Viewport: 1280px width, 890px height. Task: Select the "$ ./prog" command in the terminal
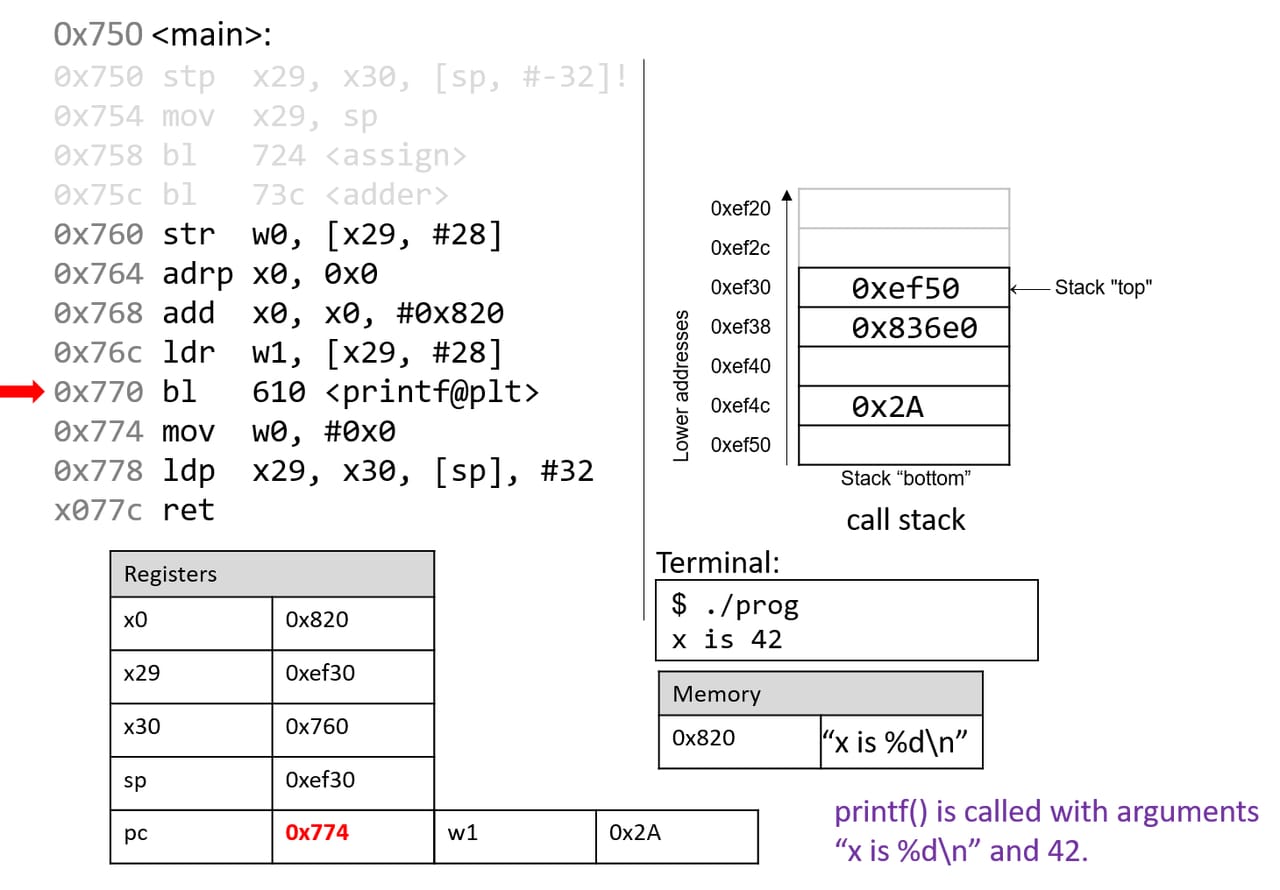735,605
